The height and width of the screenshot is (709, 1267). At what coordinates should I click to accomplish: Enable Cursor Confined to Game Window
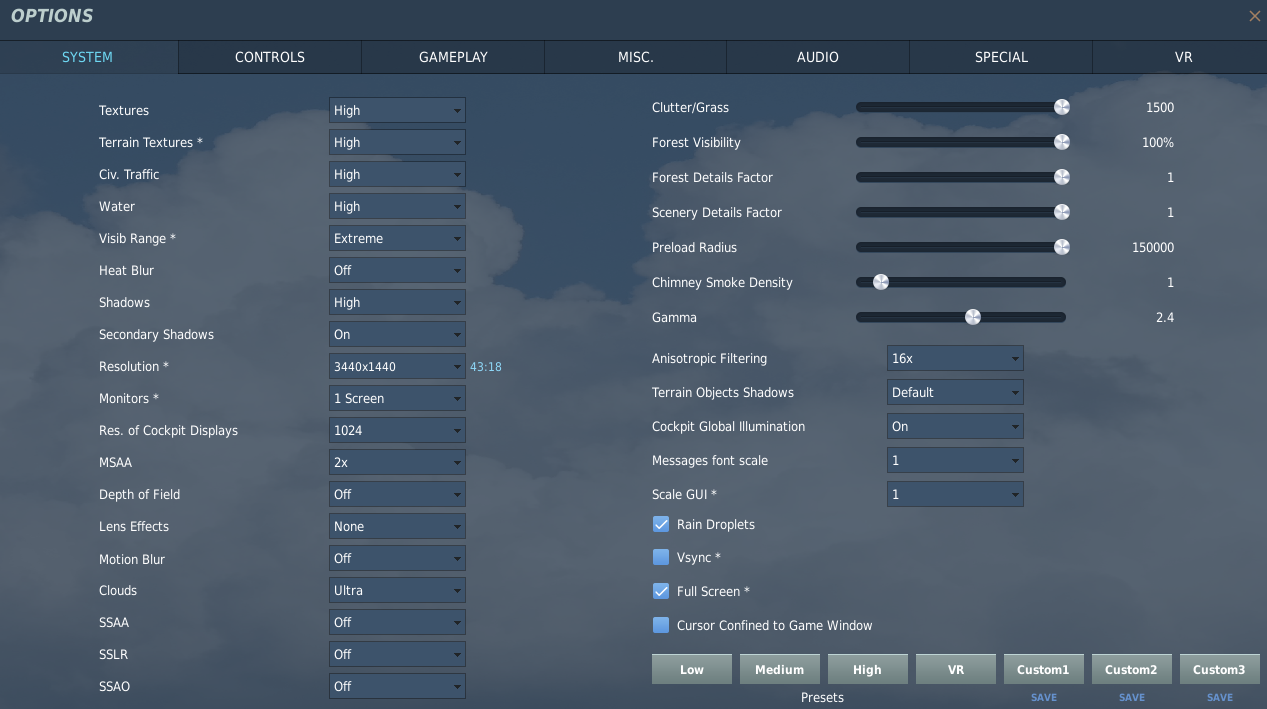[661, 625]
